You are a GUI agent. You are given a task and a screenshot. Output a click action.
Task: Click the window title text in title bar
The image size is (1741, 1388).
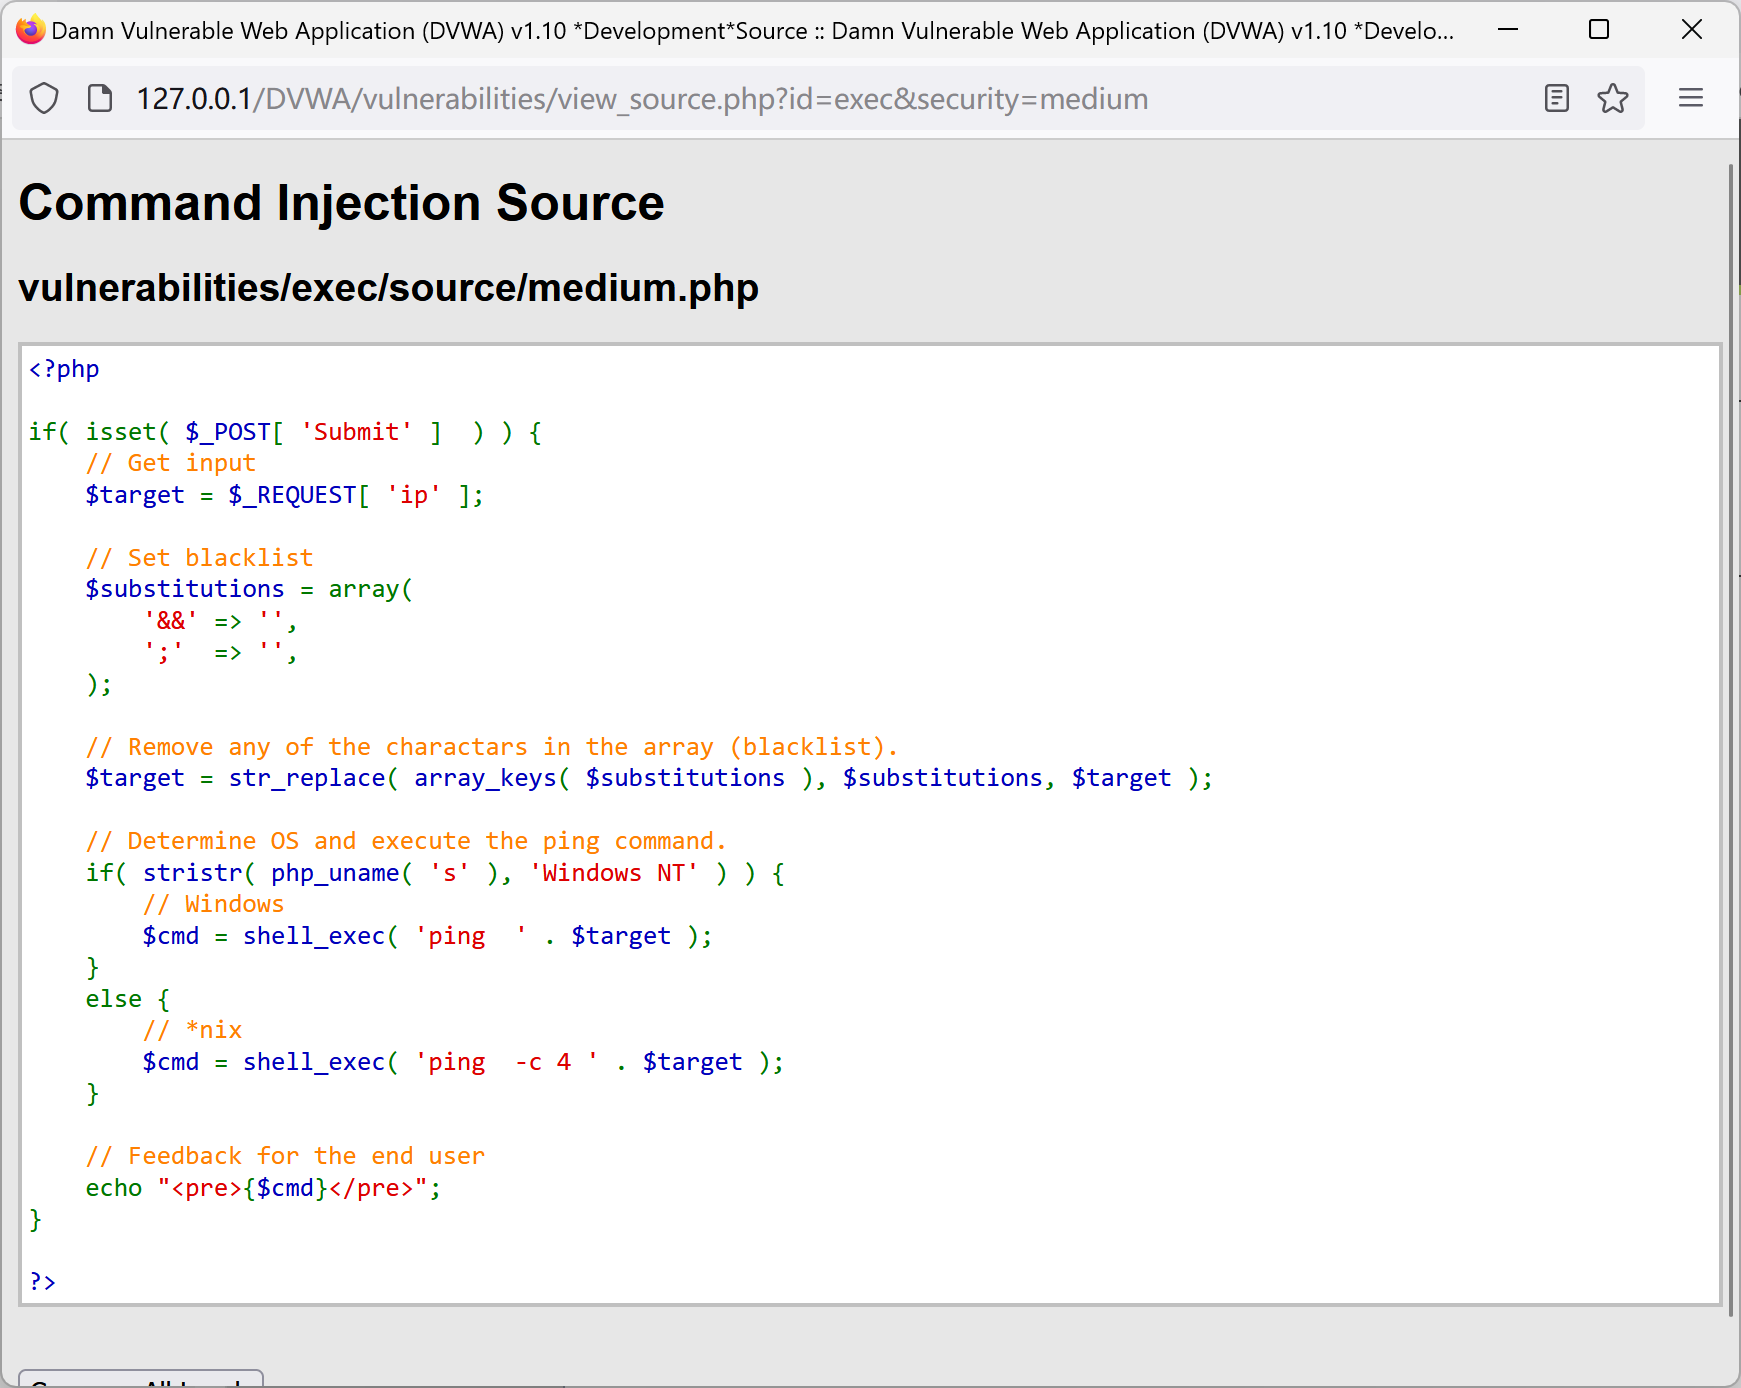pos(752,31)
